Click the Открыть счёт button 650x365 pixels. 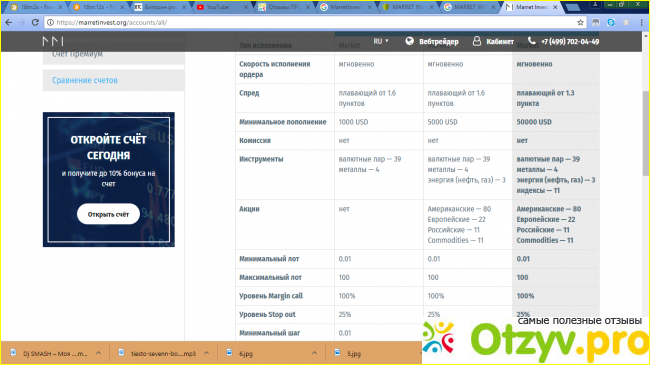tap(108, 214)
